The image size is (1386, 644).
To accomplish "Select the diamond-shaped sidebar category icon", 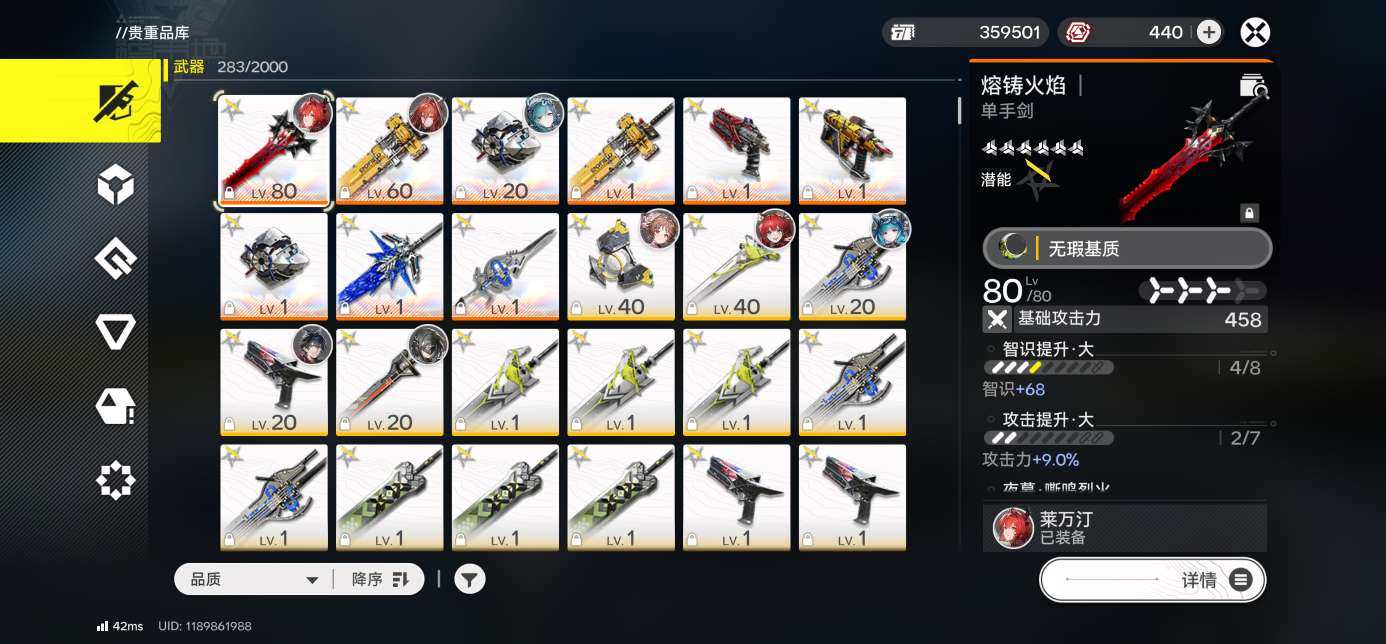I will coord(115,259).
